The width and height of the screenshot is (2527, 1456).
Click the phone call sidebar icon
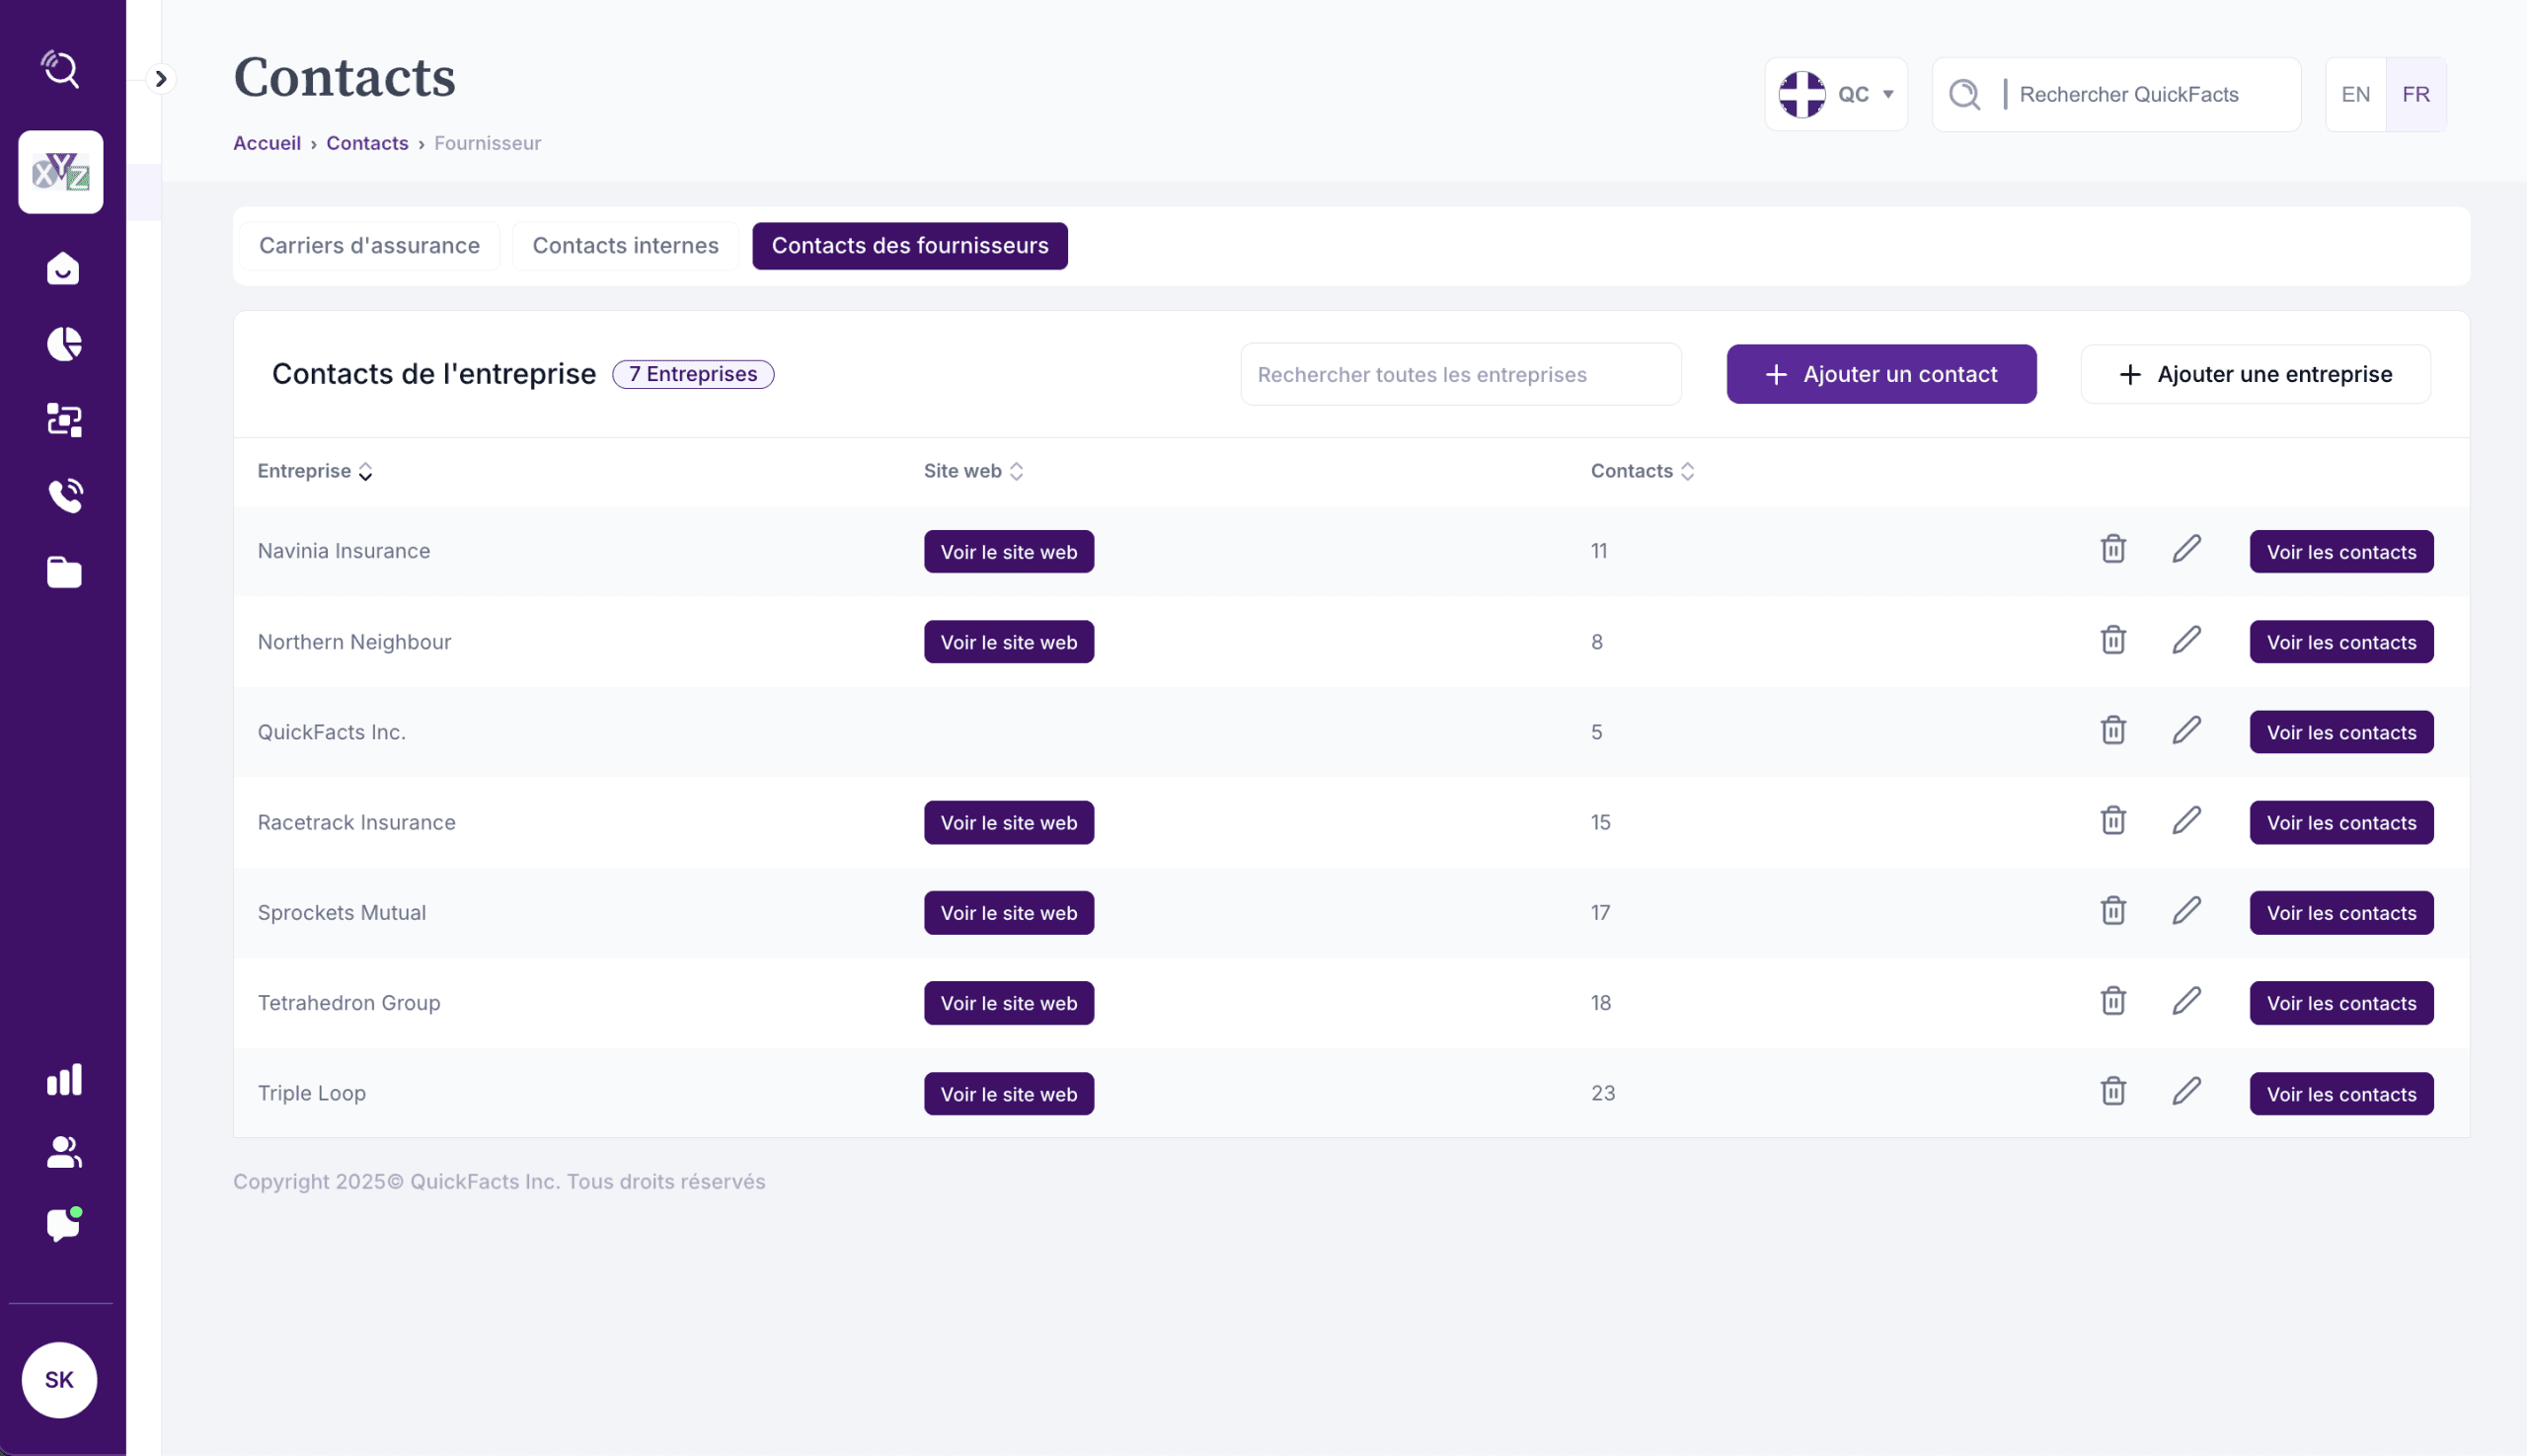63,496
